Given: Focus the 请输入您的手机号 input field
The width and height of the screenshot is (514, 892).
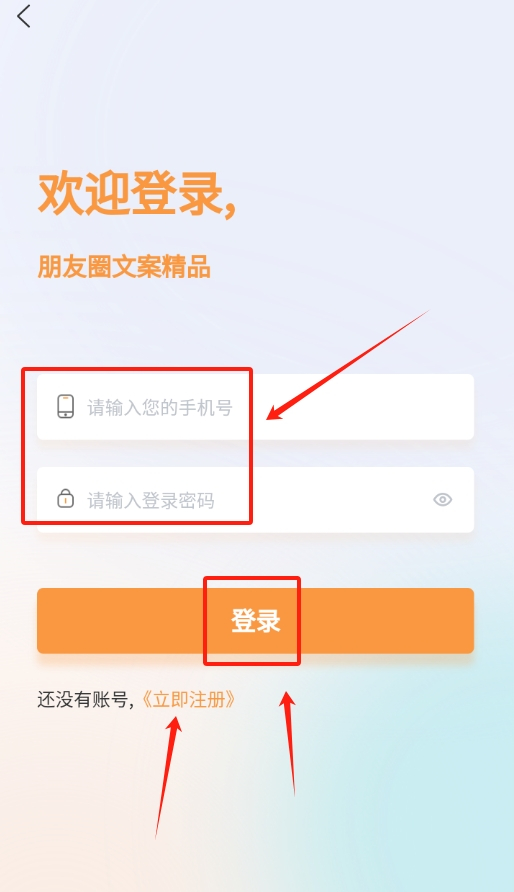Looking at the screenshot, I should (x=255, y=407).
